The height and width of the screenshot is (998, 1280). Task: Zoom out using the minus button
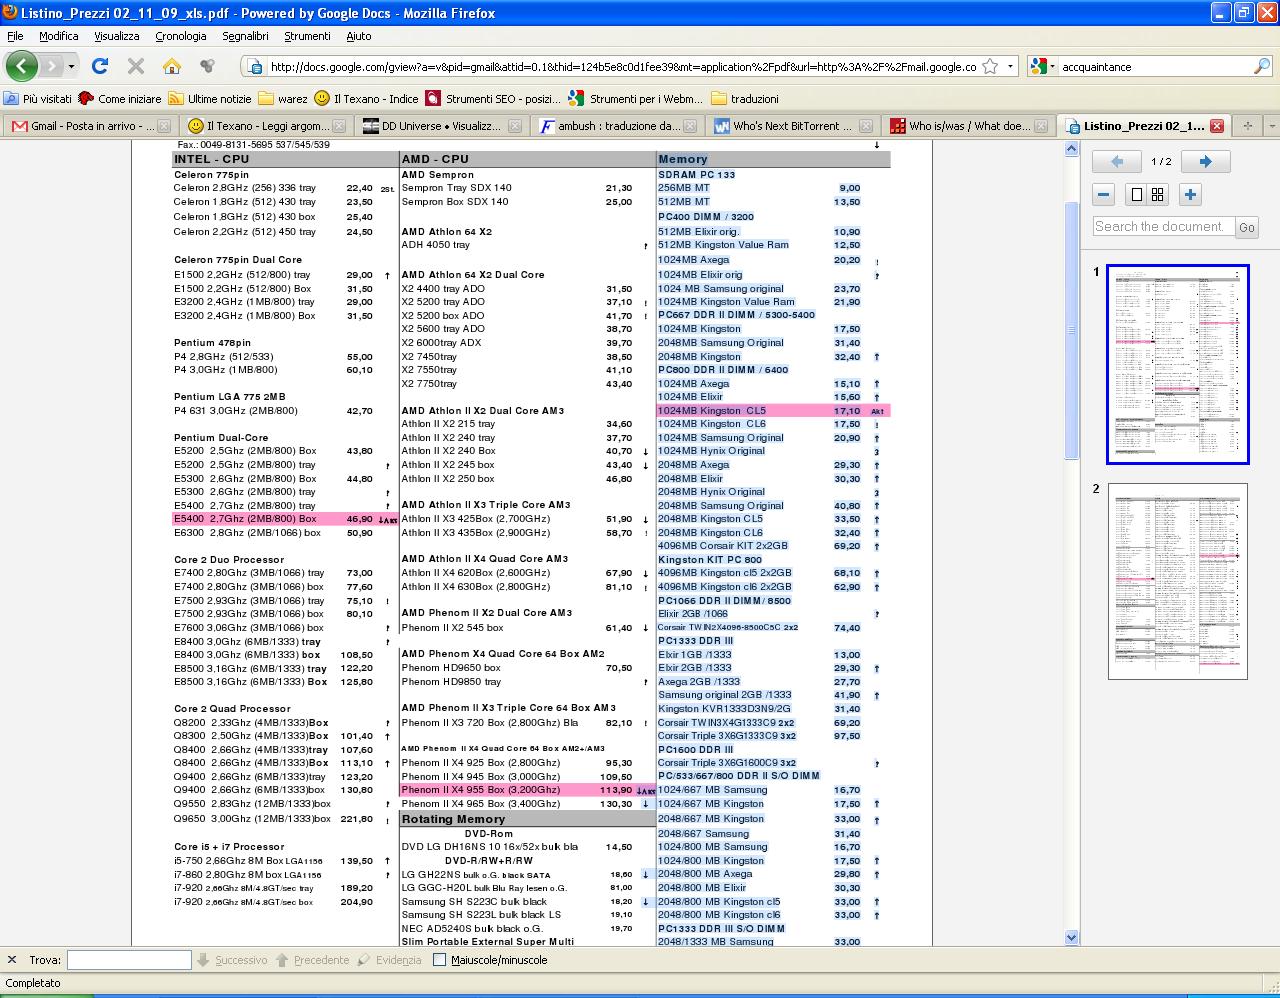[1104, 195]
